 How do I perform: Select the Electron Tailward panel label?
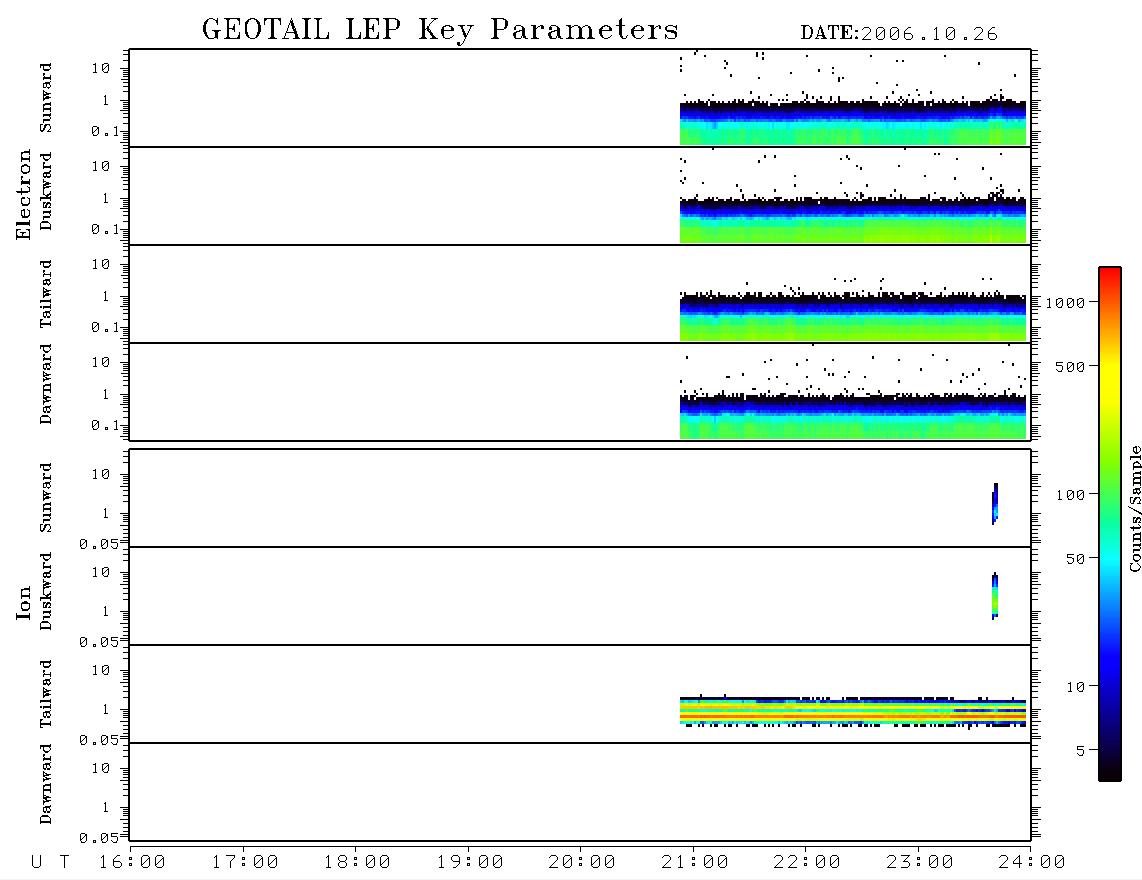tap(46, 294)
